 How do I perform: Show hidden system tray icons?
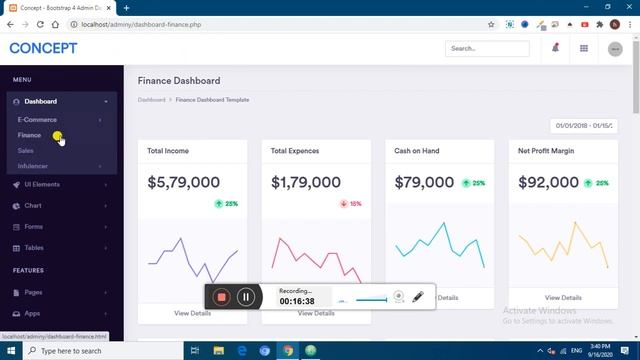(540, 351)
